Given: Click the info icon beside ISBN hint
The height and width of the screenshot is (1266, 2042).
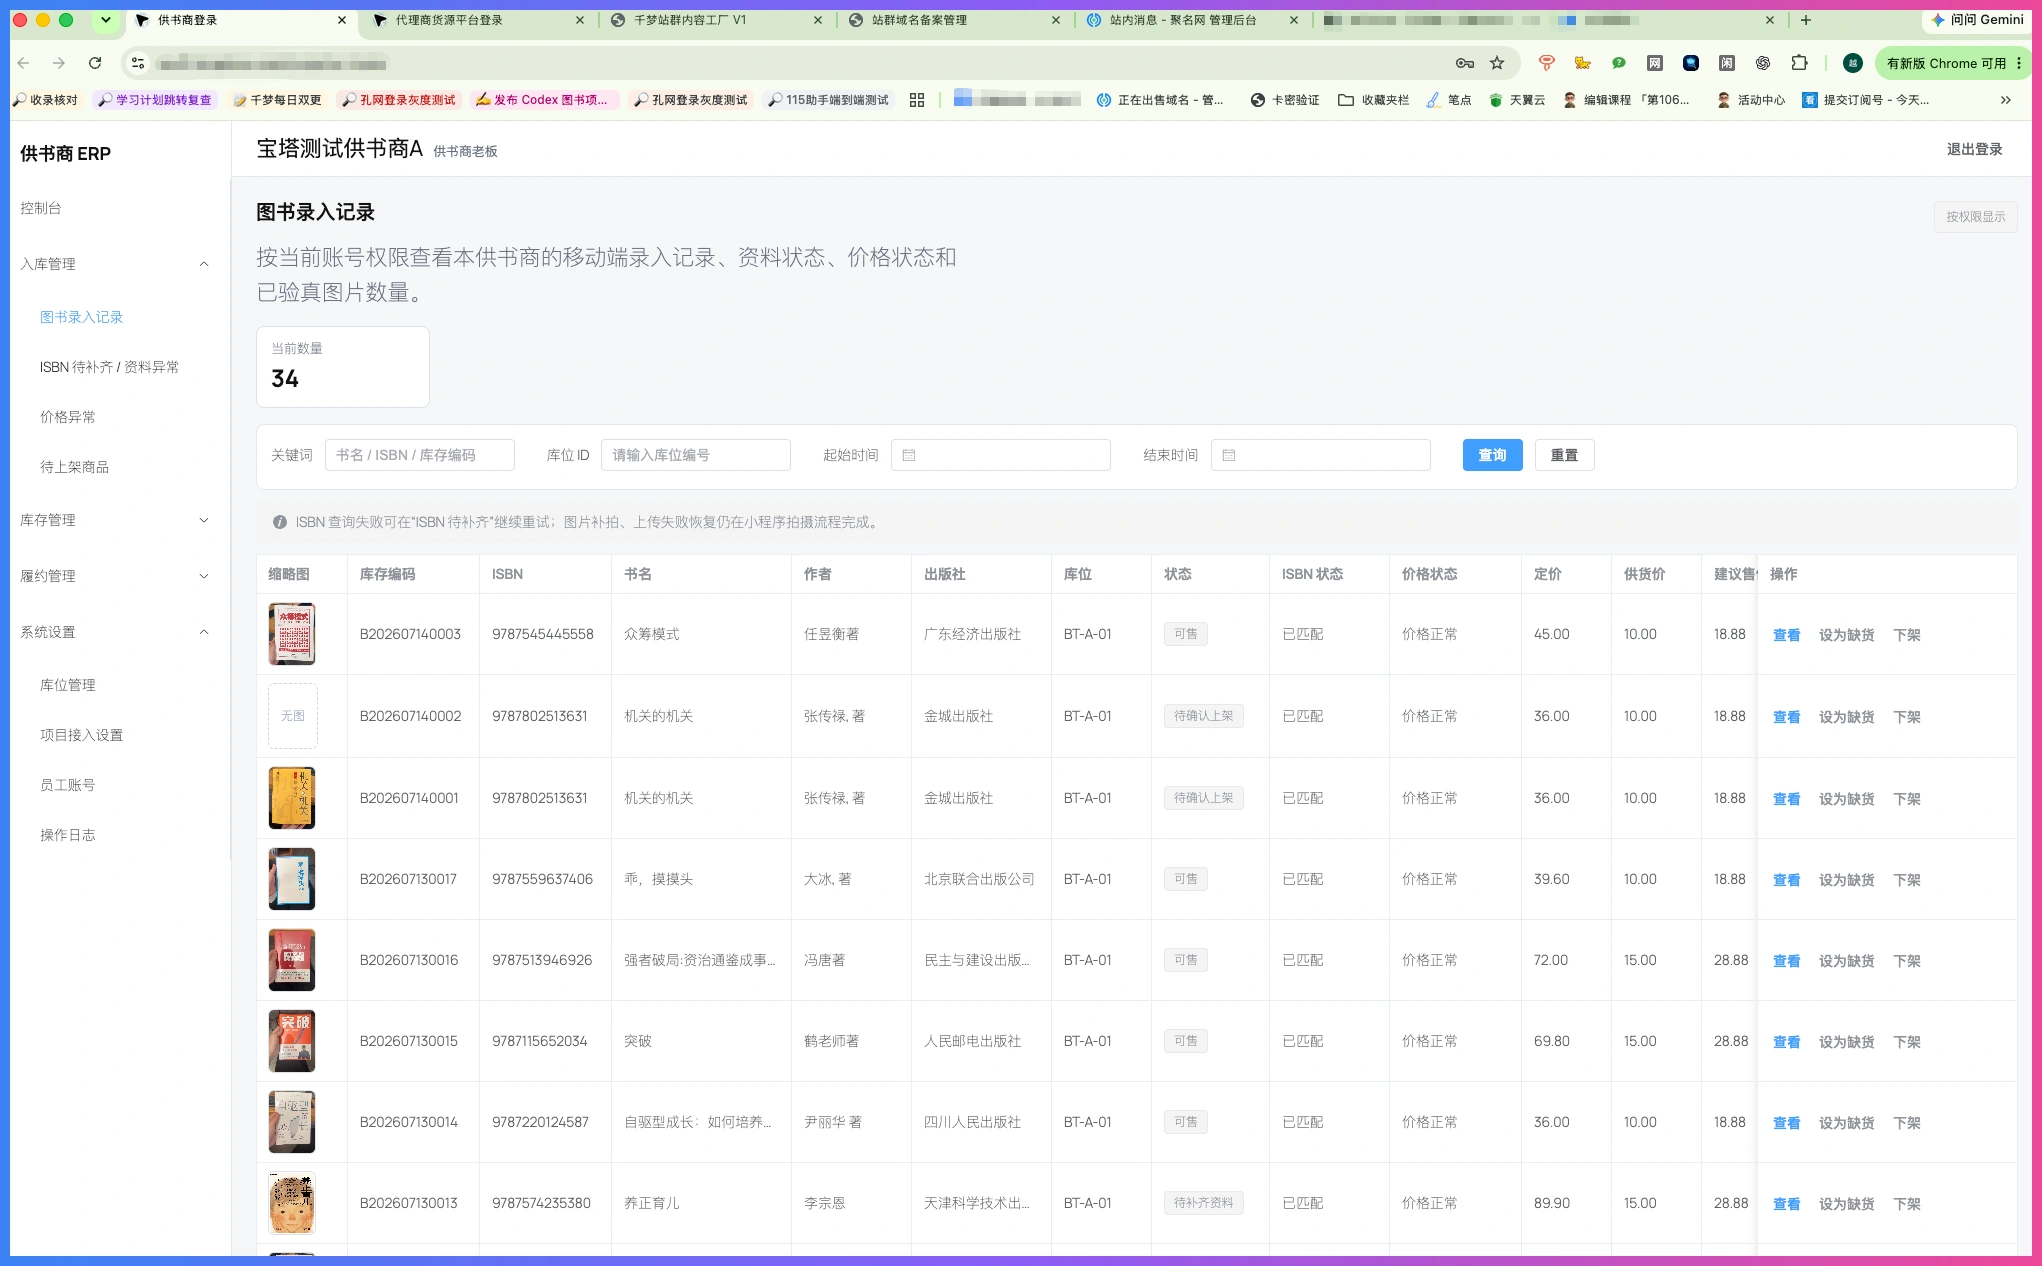Looking at the screenshot, I should (280, 522).
